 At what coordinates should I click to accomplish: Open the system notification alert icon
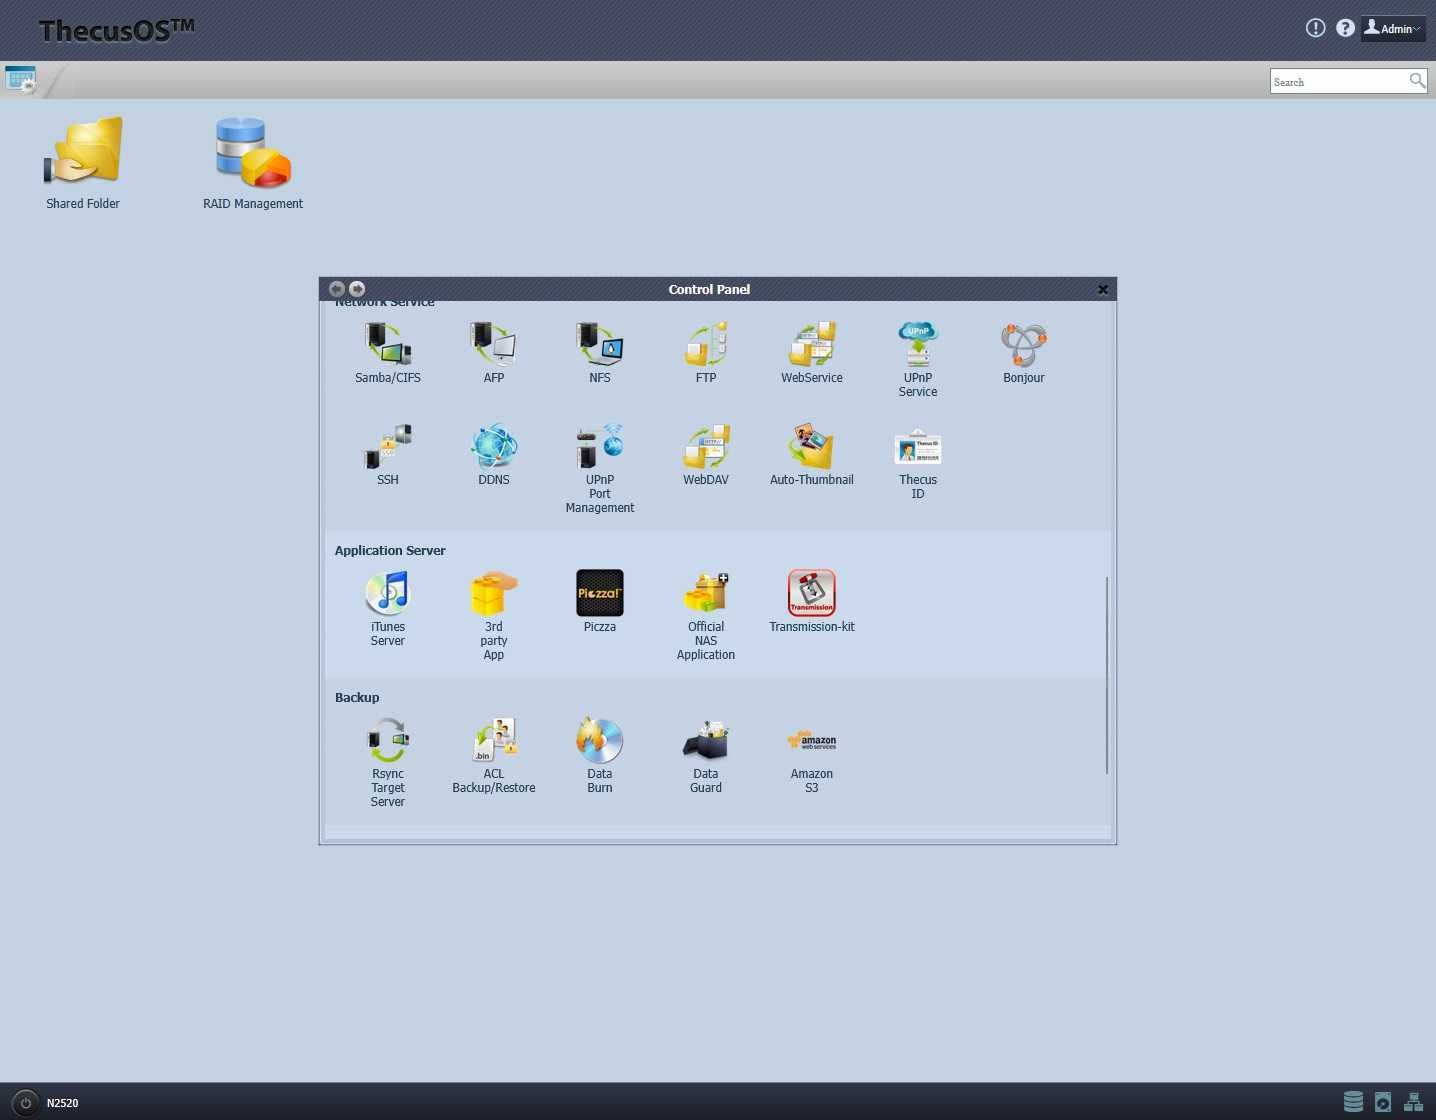[x=1316, y=28]
